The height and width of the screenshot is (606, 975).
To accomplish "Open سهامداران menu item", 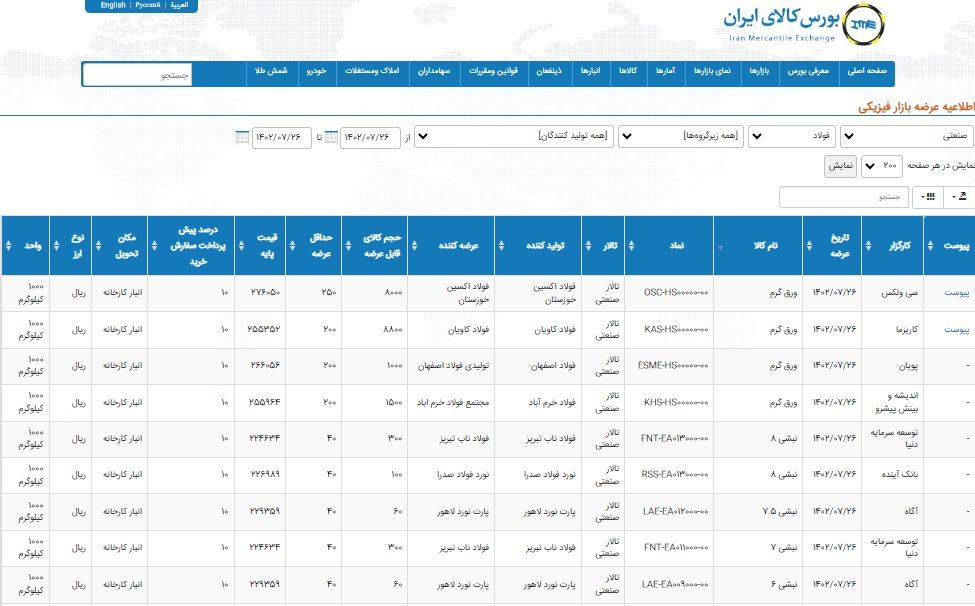I will (434, 71).
